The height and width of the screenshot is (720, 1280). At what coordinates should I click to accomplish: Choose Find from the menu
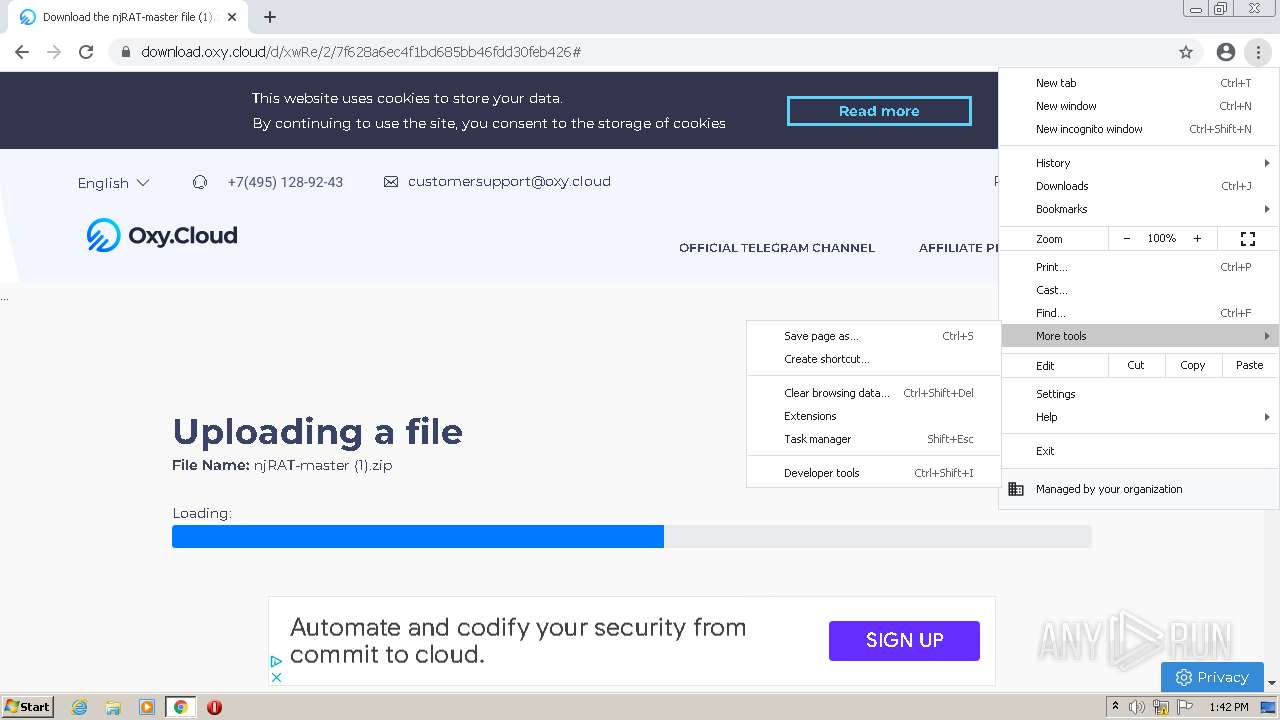(1140, 313)
